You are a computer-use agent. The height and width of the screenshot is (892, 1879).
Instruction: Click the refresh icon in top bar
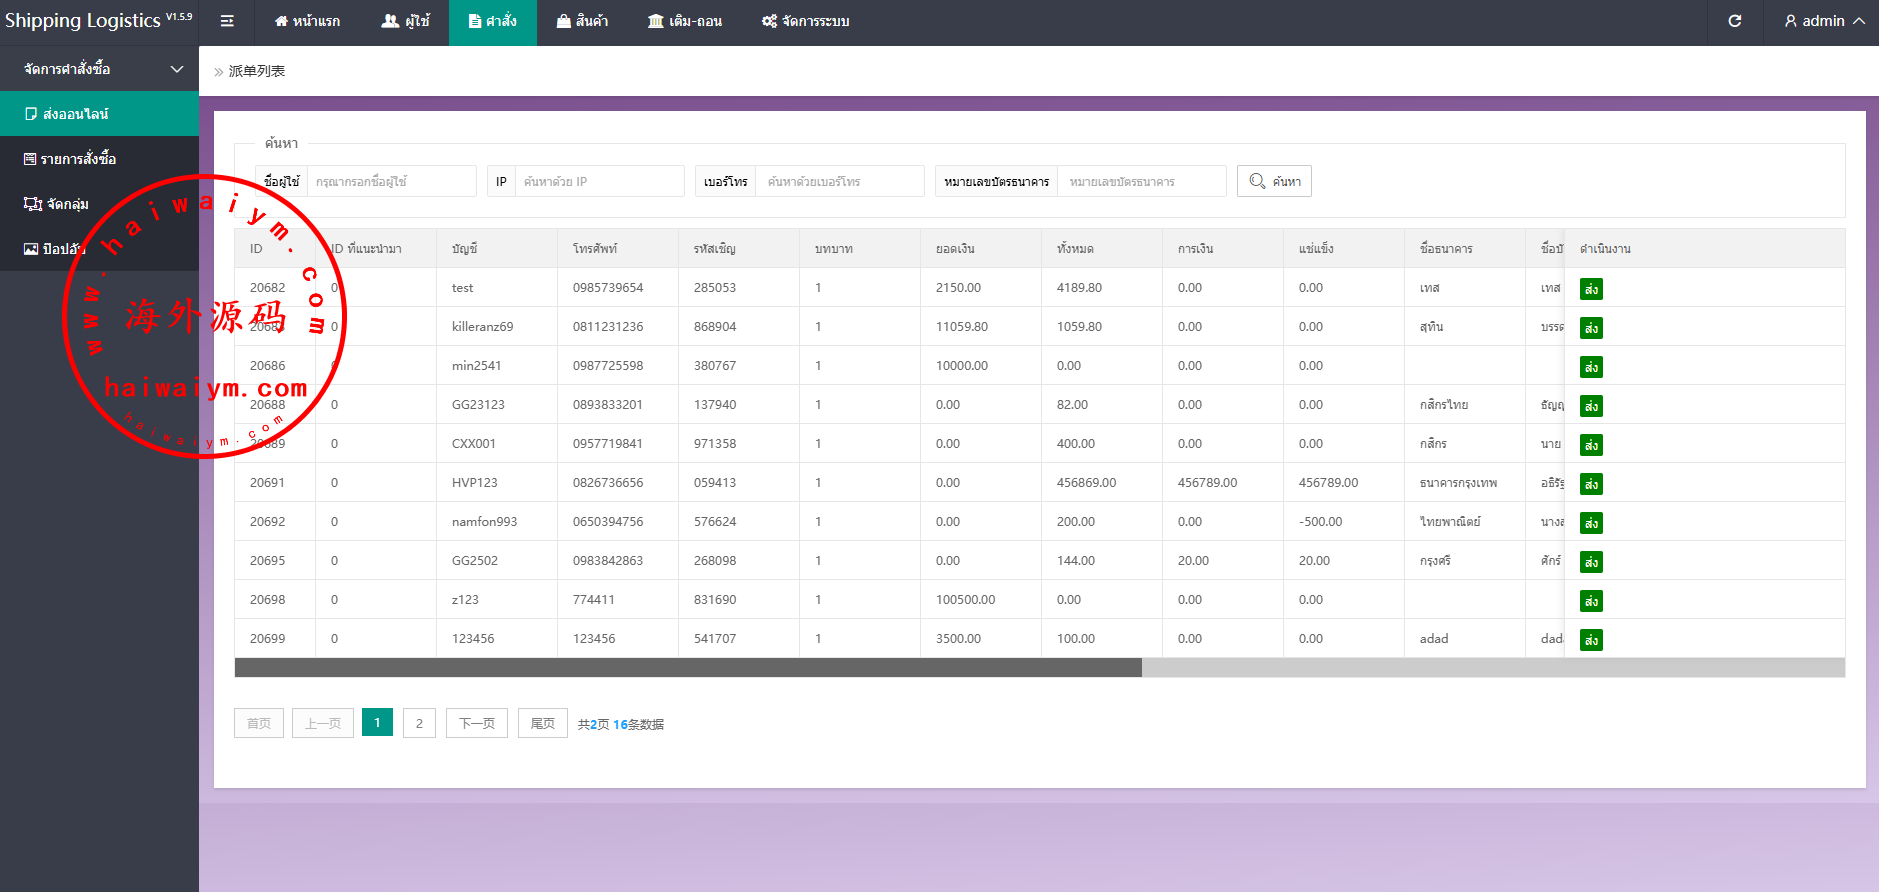tap(1735, 21)
